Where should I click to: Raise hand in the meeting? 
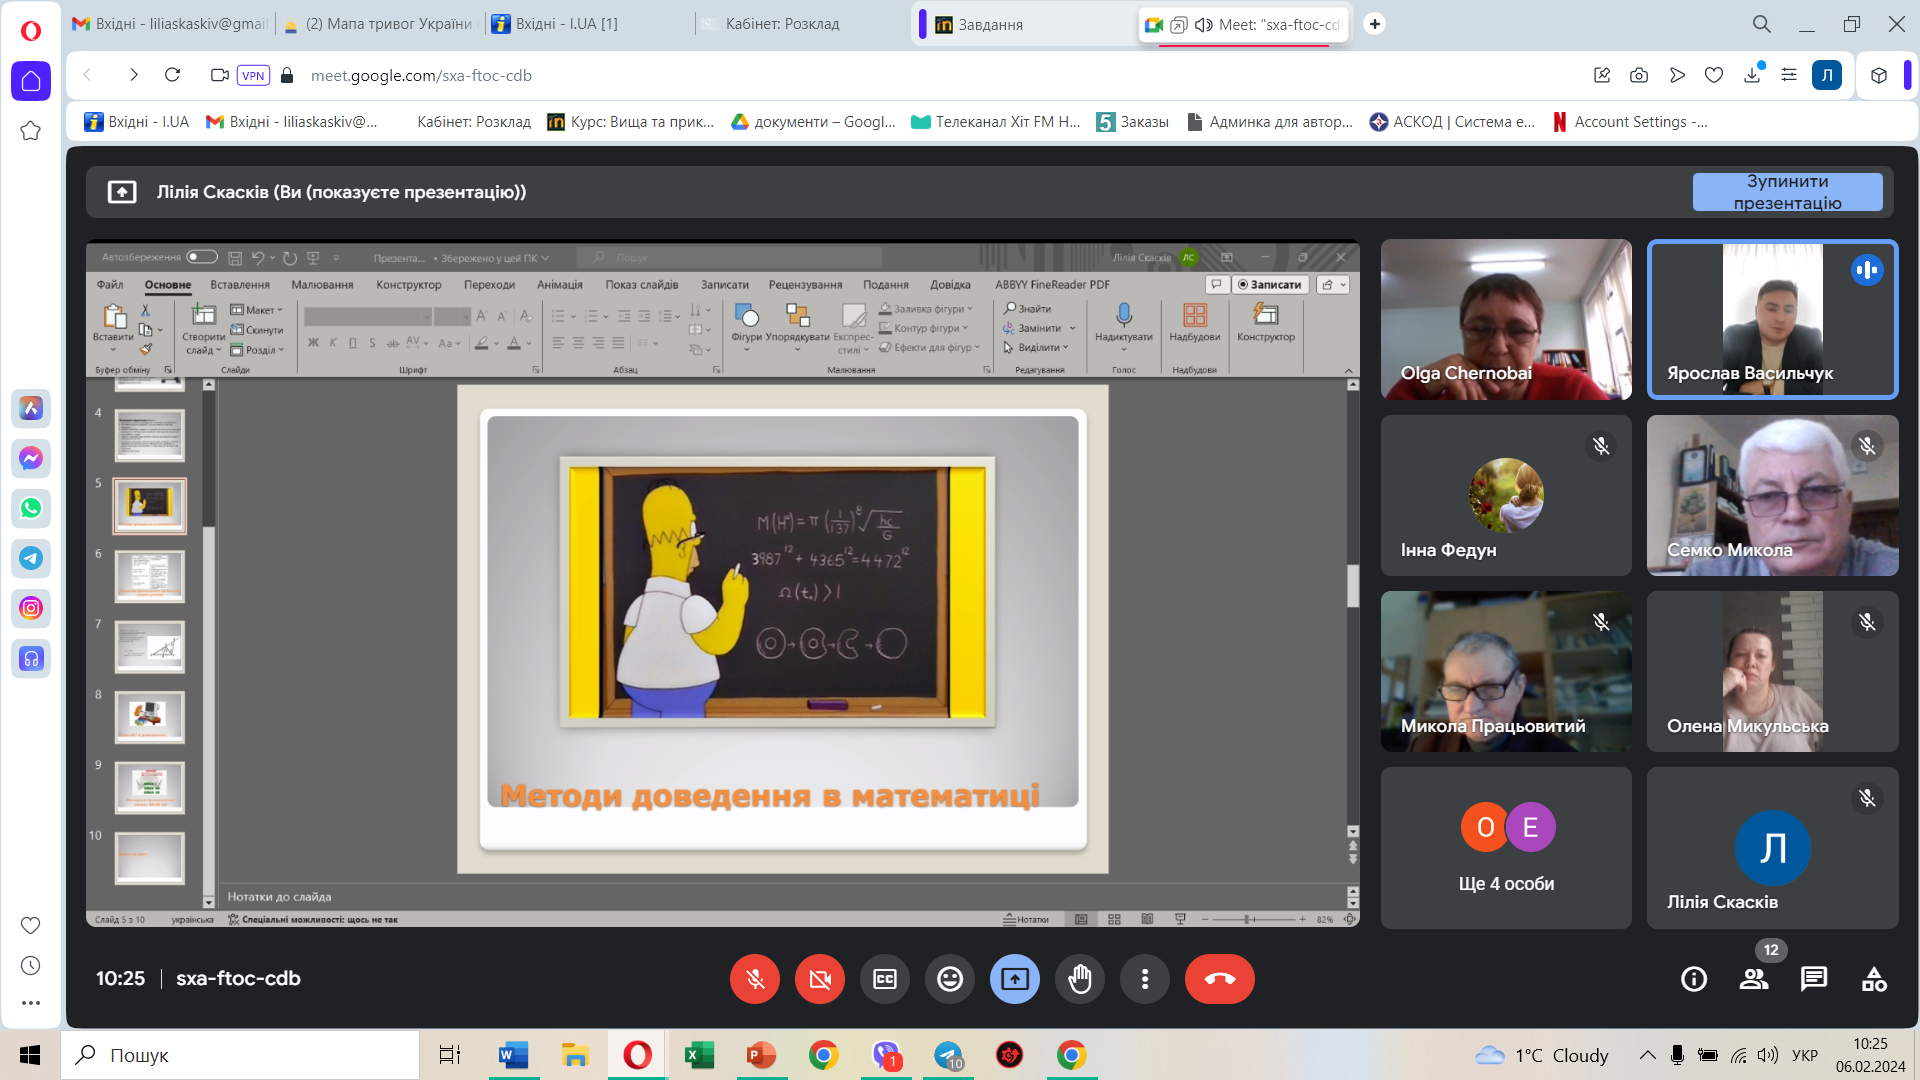pyautogui.click(x=1080, y=979)
